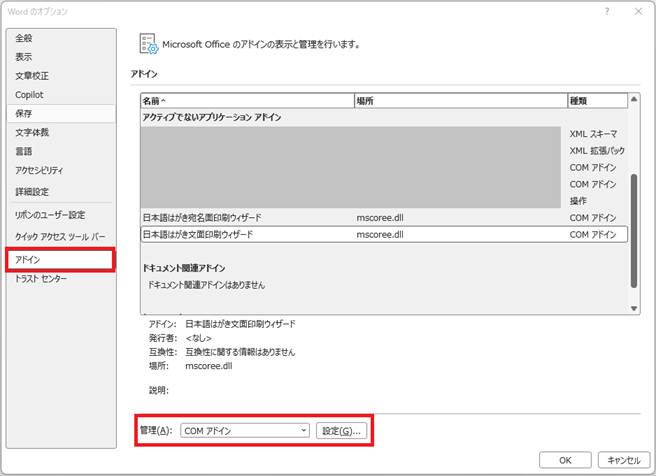The width and height of the screenshot is (656, 476).
Task: Click the 操作 type entry
Action: click(578, 201)
